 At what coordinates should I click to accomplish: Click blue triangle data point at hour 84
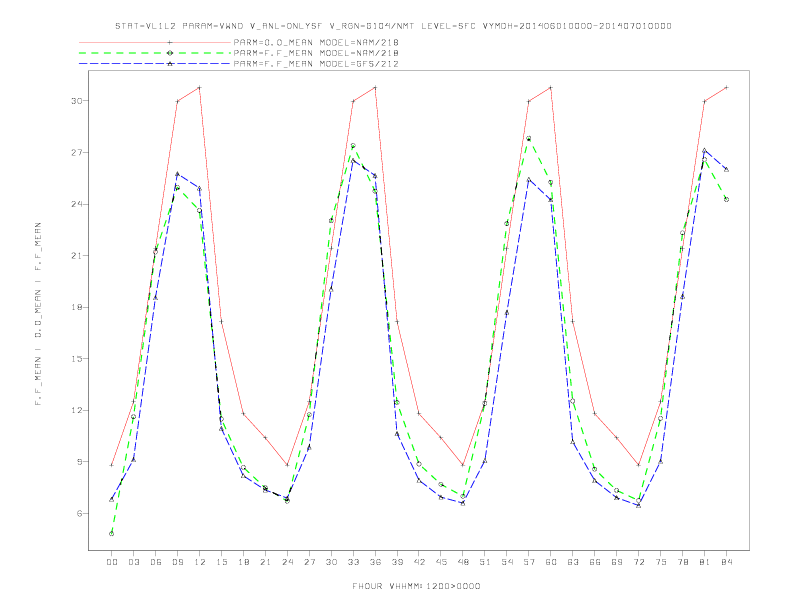click(726, 170)
